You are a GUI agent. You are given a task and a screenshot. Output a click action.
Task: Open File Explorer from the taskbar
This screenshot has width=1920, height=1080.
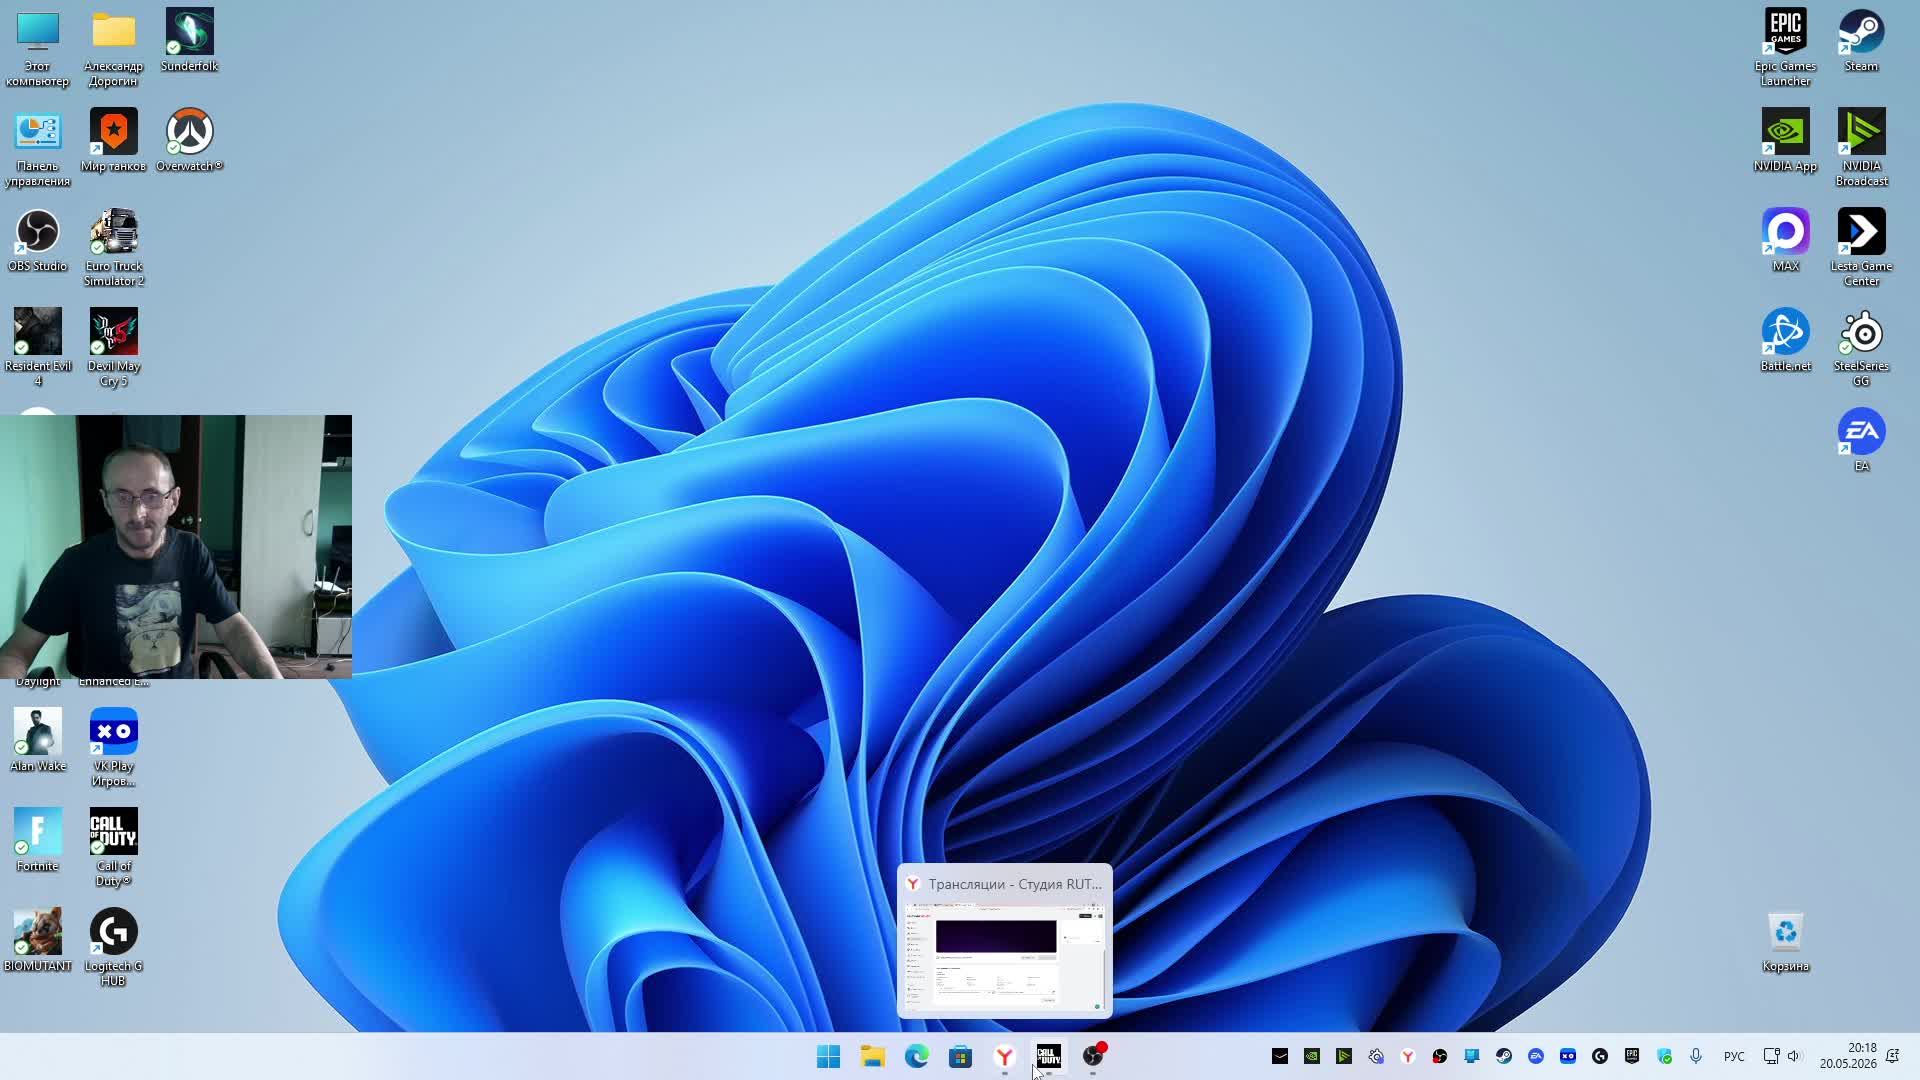point(872,1056)
